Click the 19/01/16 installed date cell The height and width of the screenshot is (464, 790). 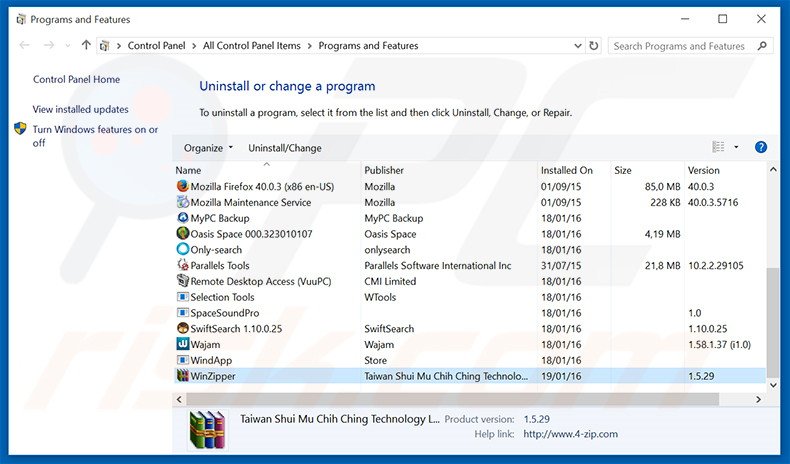point(561,376)
